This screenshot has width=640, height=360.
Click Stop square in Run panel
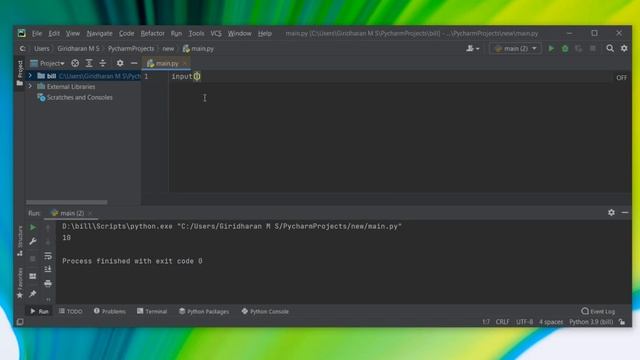33,259
